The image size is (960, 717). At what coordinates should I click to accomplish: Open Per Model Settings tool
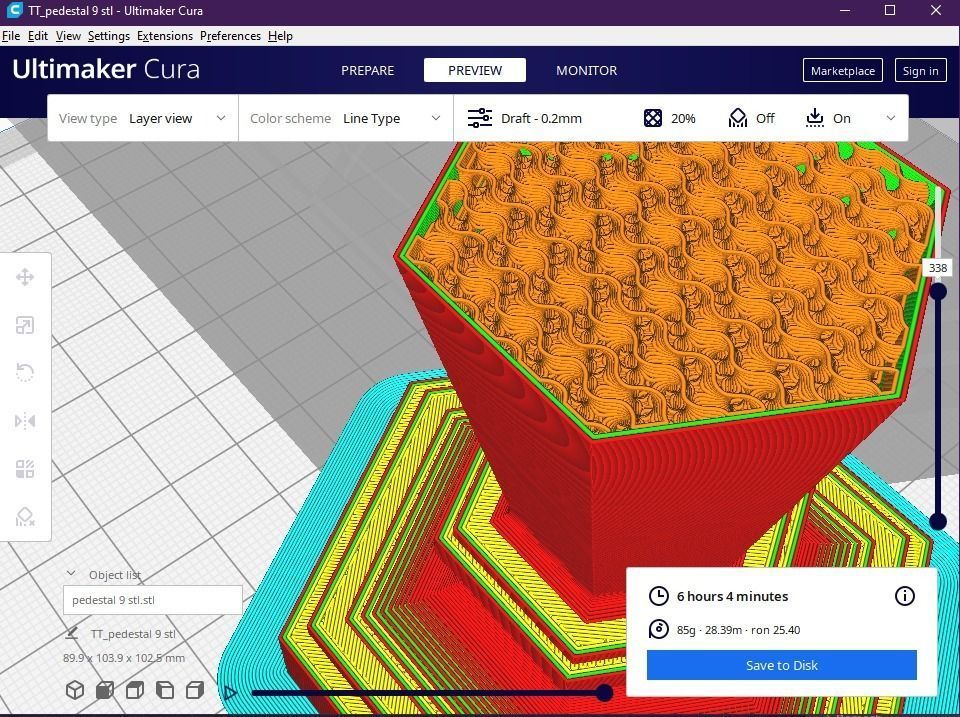tap(25, 469)
